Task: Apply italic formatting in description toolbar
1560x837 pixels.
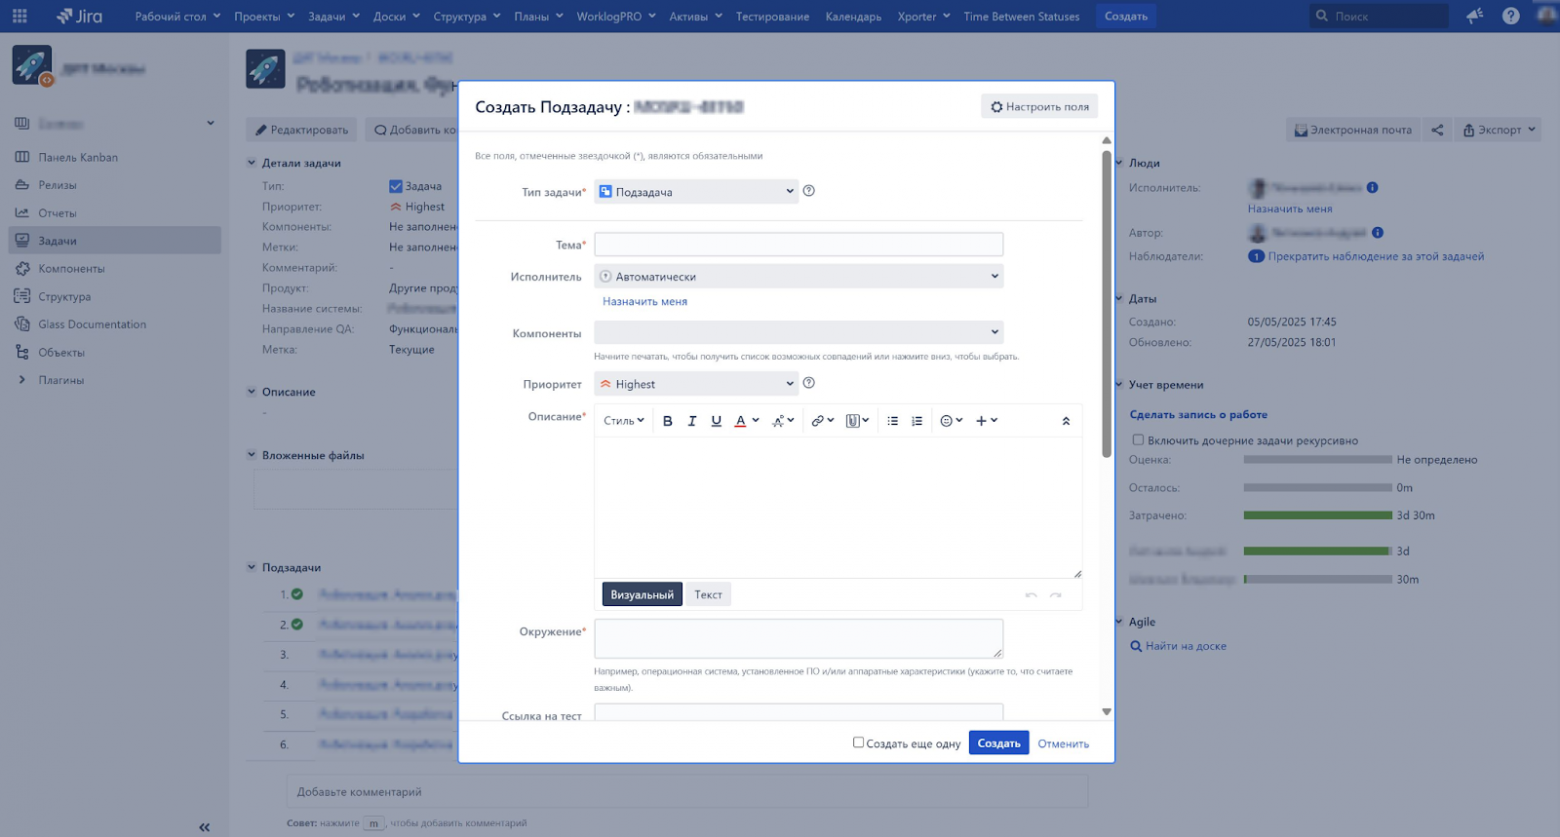Action: [692, 420]
